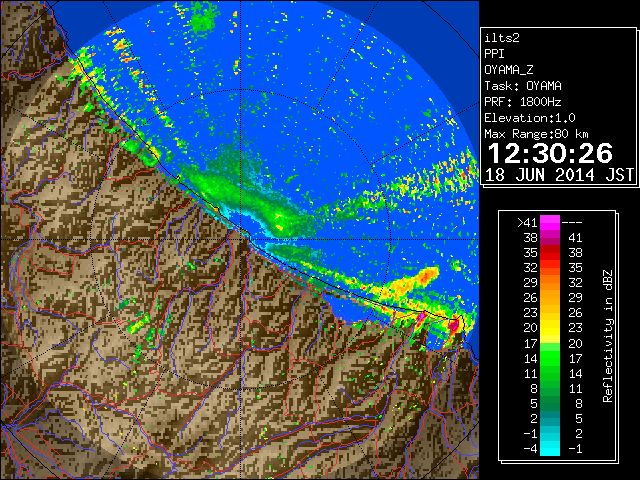
Task: Pick the teal 2 to 5 swatch
Action: tap(550, 419)
